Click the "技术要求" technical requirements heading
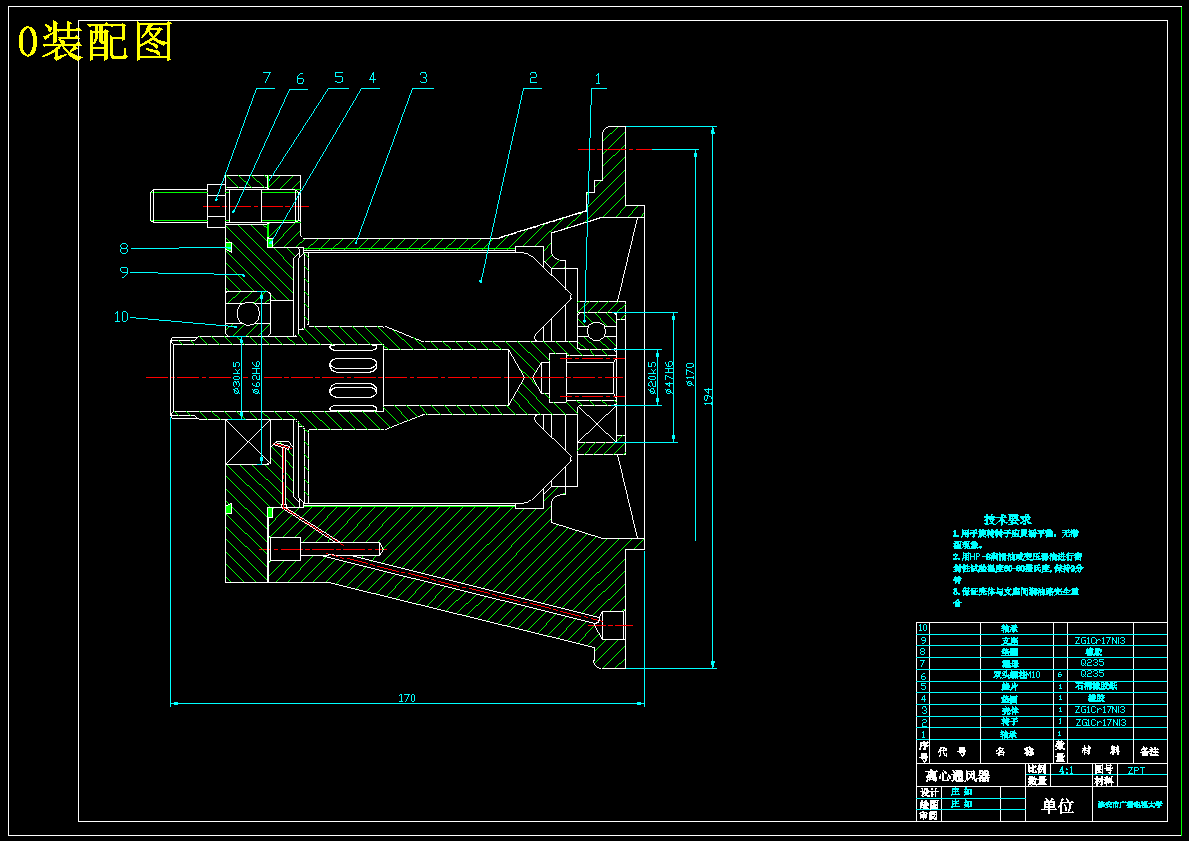The height and width of the screenshot is (841, 1189). (x=1008, y=519)
